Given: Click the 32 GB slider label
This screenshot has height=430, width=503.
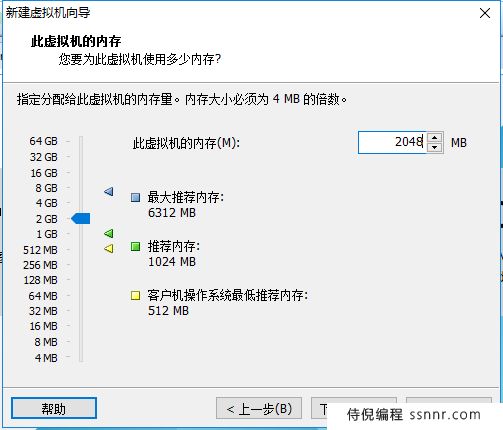Looking at the screenshot, I should 43,157.
